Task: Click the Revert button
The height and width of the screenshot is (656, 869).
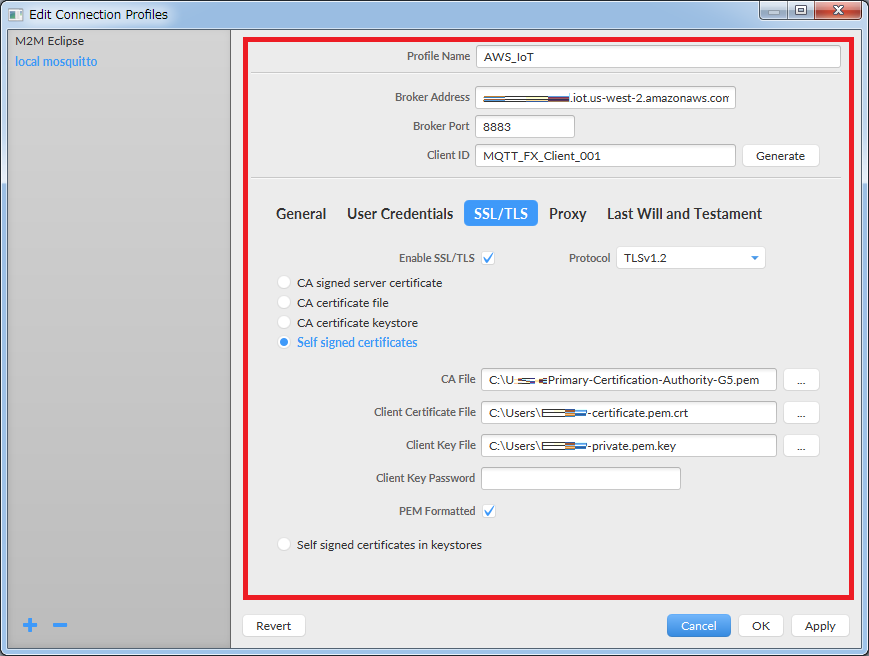Action: click(273, 626)
